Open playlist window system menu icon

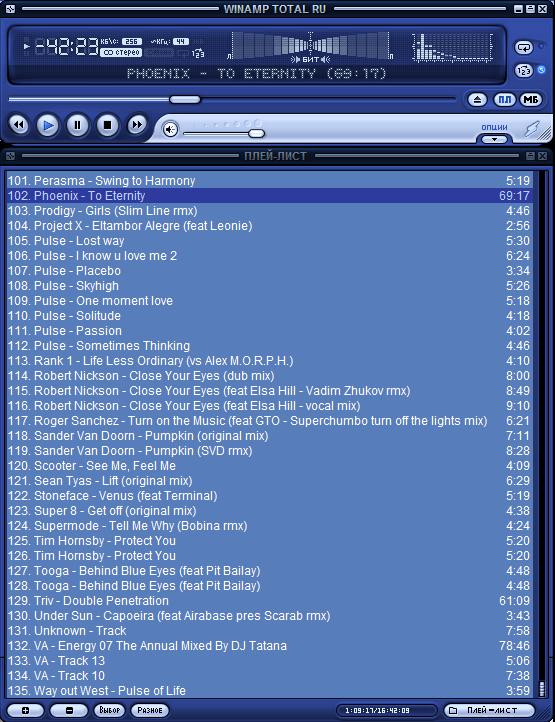coord(10,156)
